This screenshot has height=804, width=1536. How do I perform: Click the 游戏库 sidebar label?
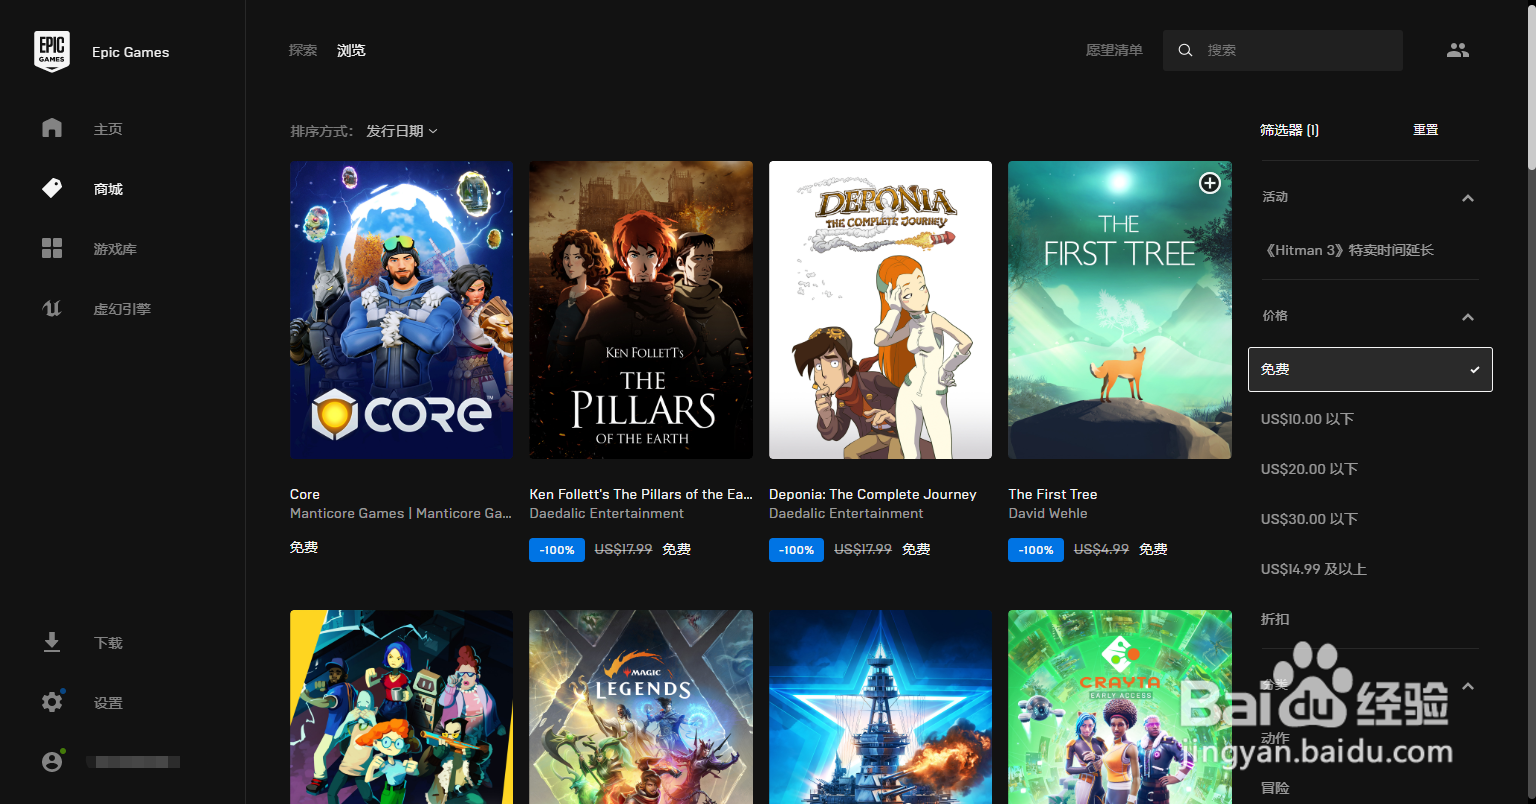tap(115, 249)
